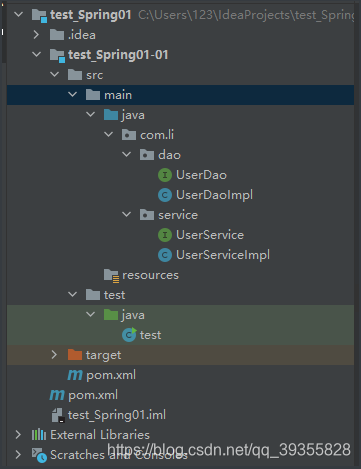Image resolution: width=361 pixels, height=469 pixels.
Task: Open the project-level pom.xml file
Action: point(93,395)
